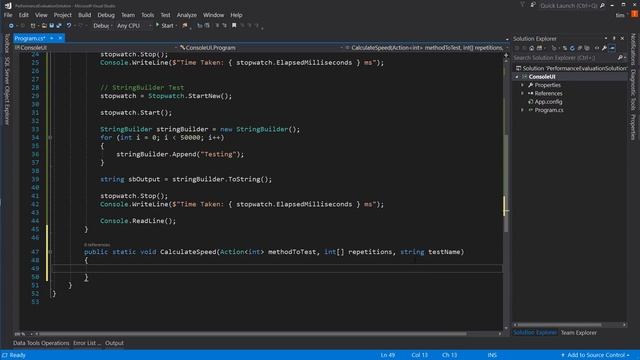The width and height of the screenshot is (640, 360).
Task: Click the Undo arrow icon
Action: pyautogui.click(x=69, y=26)
